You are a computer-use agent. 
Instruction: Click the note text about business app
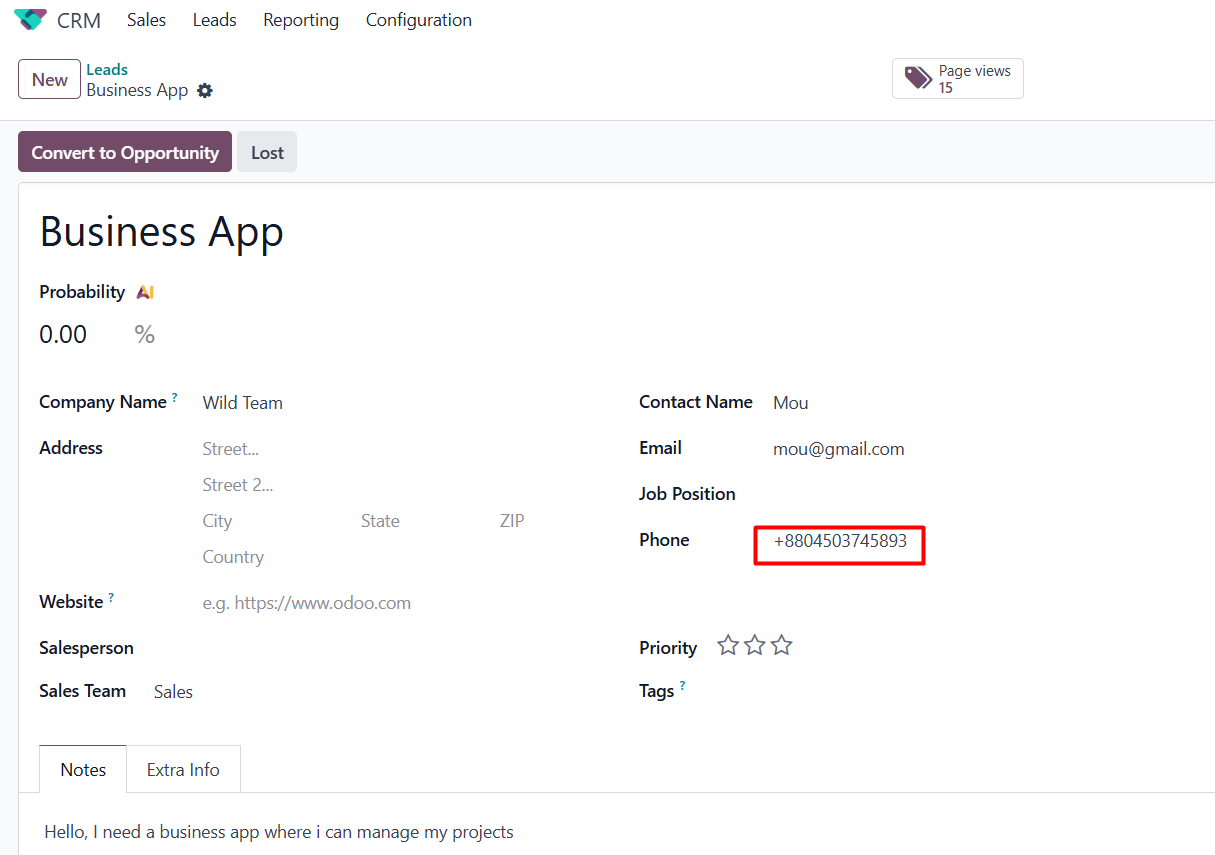point(279,831)
